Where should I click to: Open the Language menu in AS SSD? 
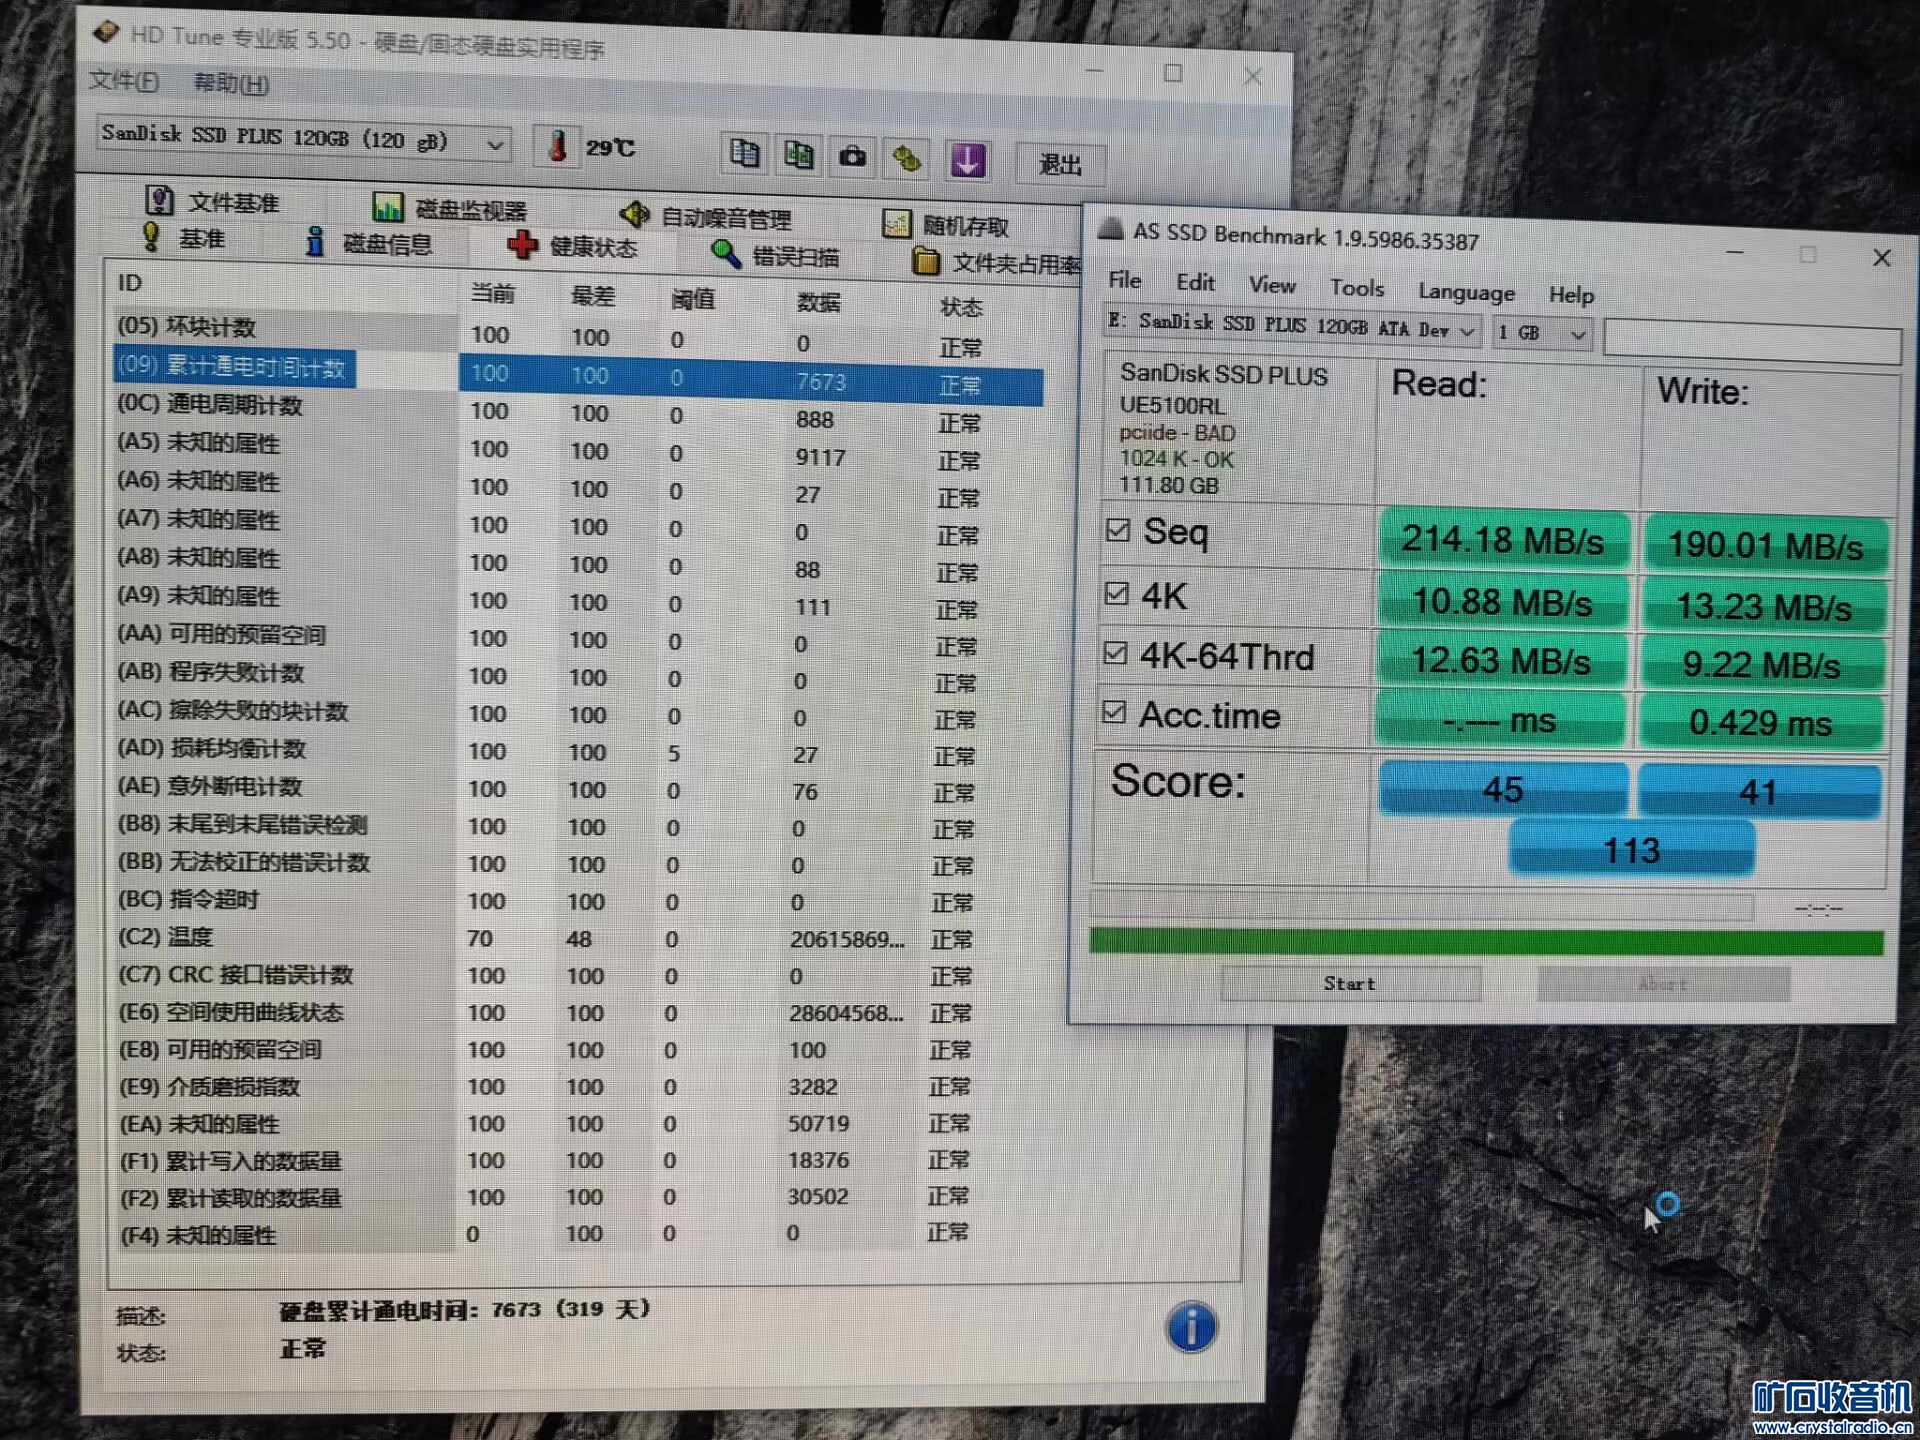pyautogui.click(x=1466, y=292)
